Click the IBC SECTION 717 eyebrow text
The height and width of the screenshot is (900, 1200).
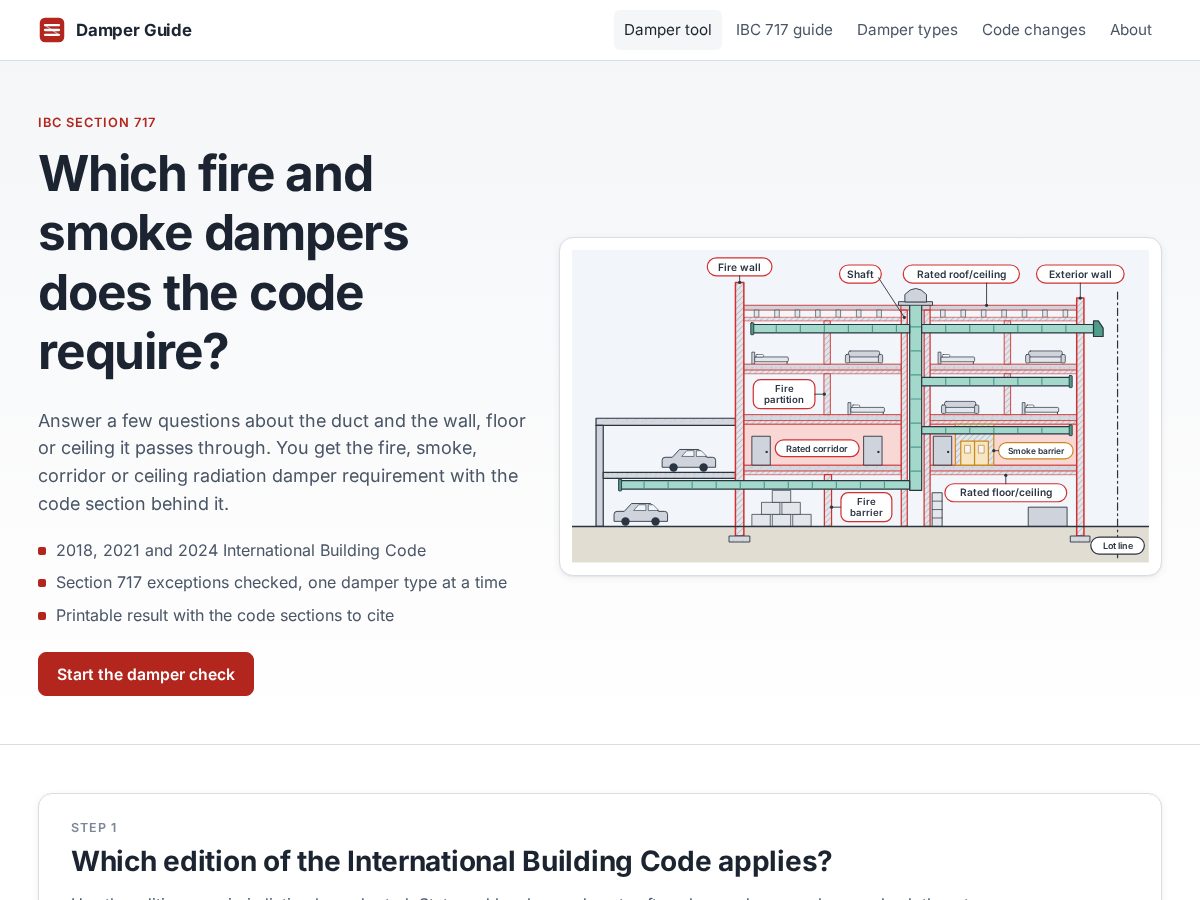tap(97, 123)
